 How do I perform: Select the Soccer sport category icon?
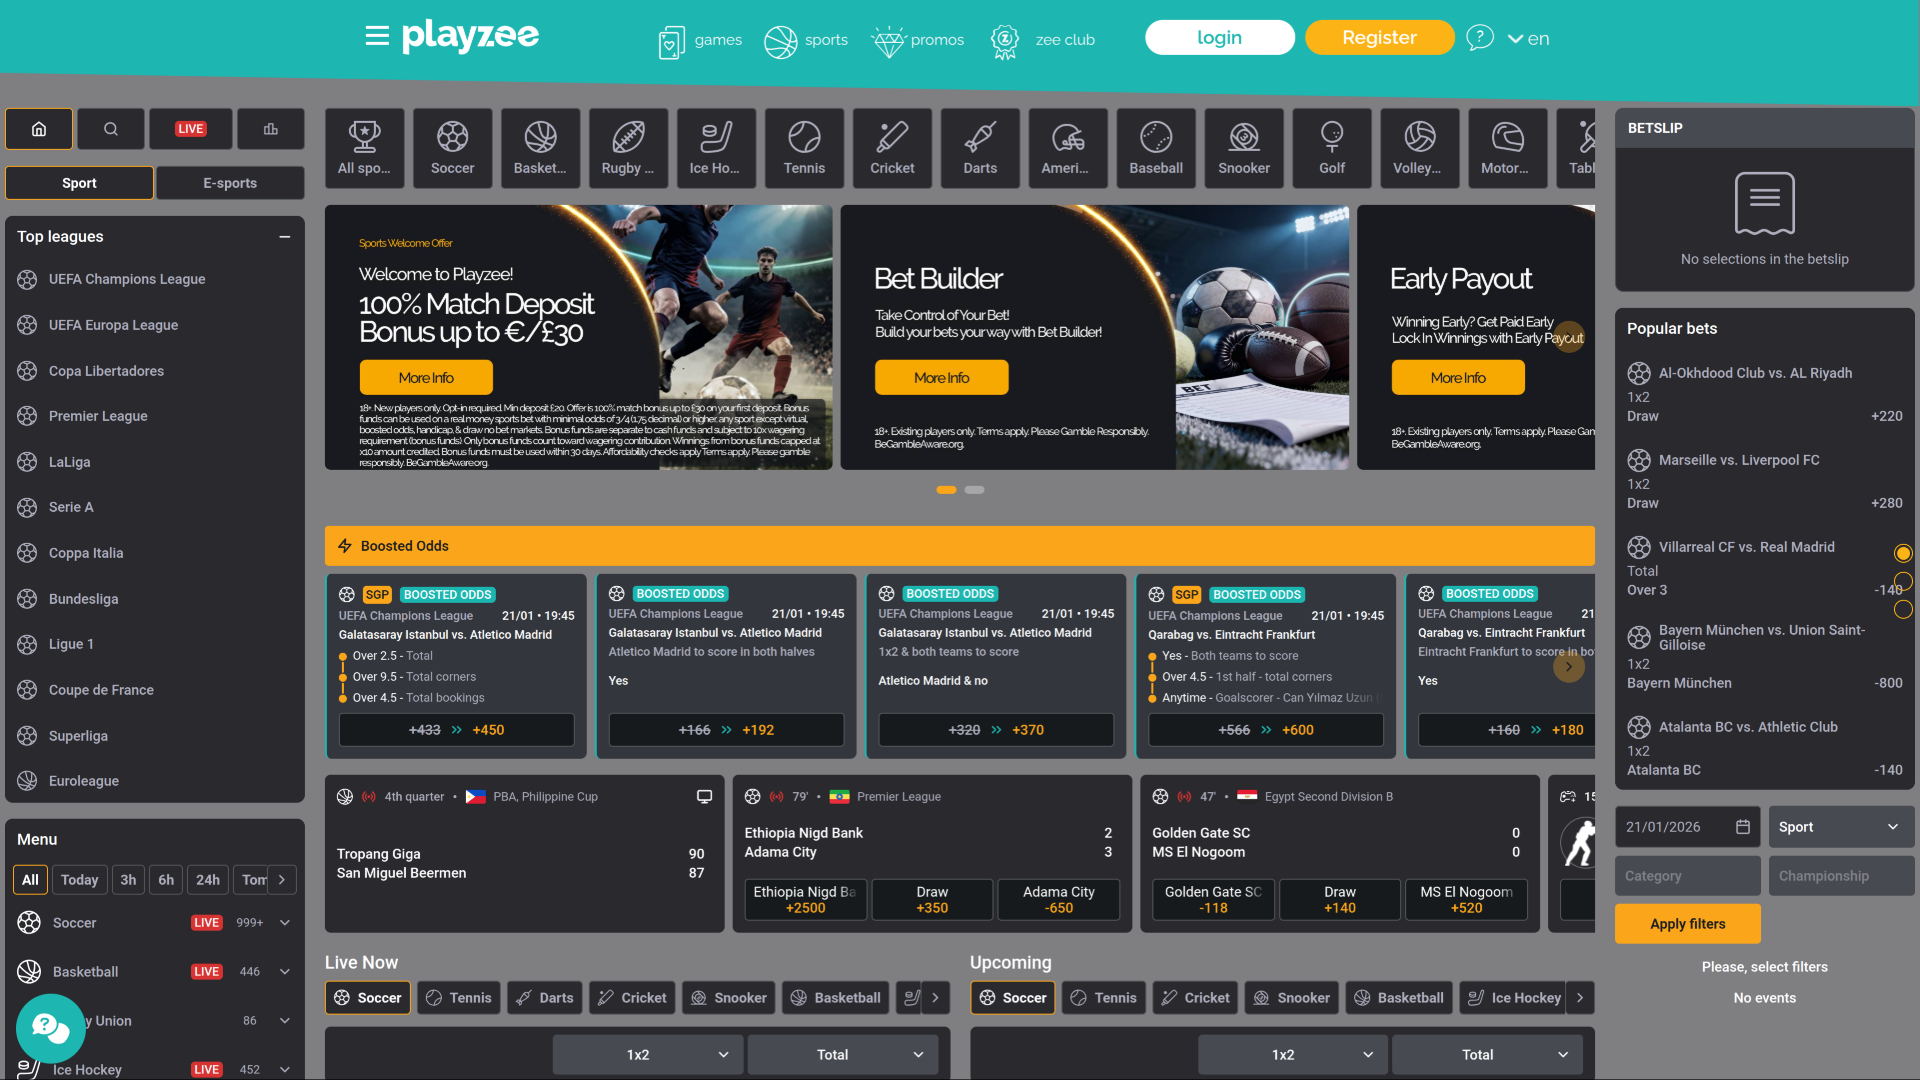click(452, 147)
